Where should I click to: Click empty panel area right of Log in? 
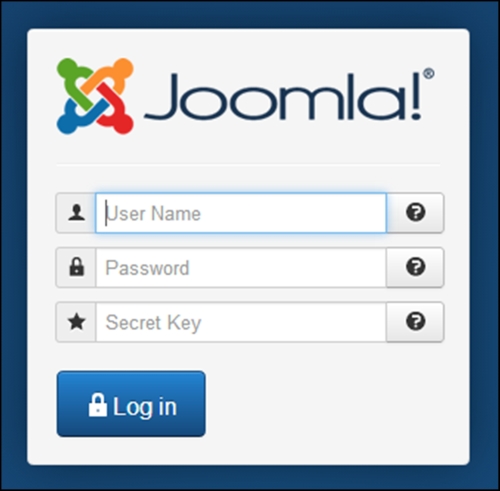coord(333,403)
